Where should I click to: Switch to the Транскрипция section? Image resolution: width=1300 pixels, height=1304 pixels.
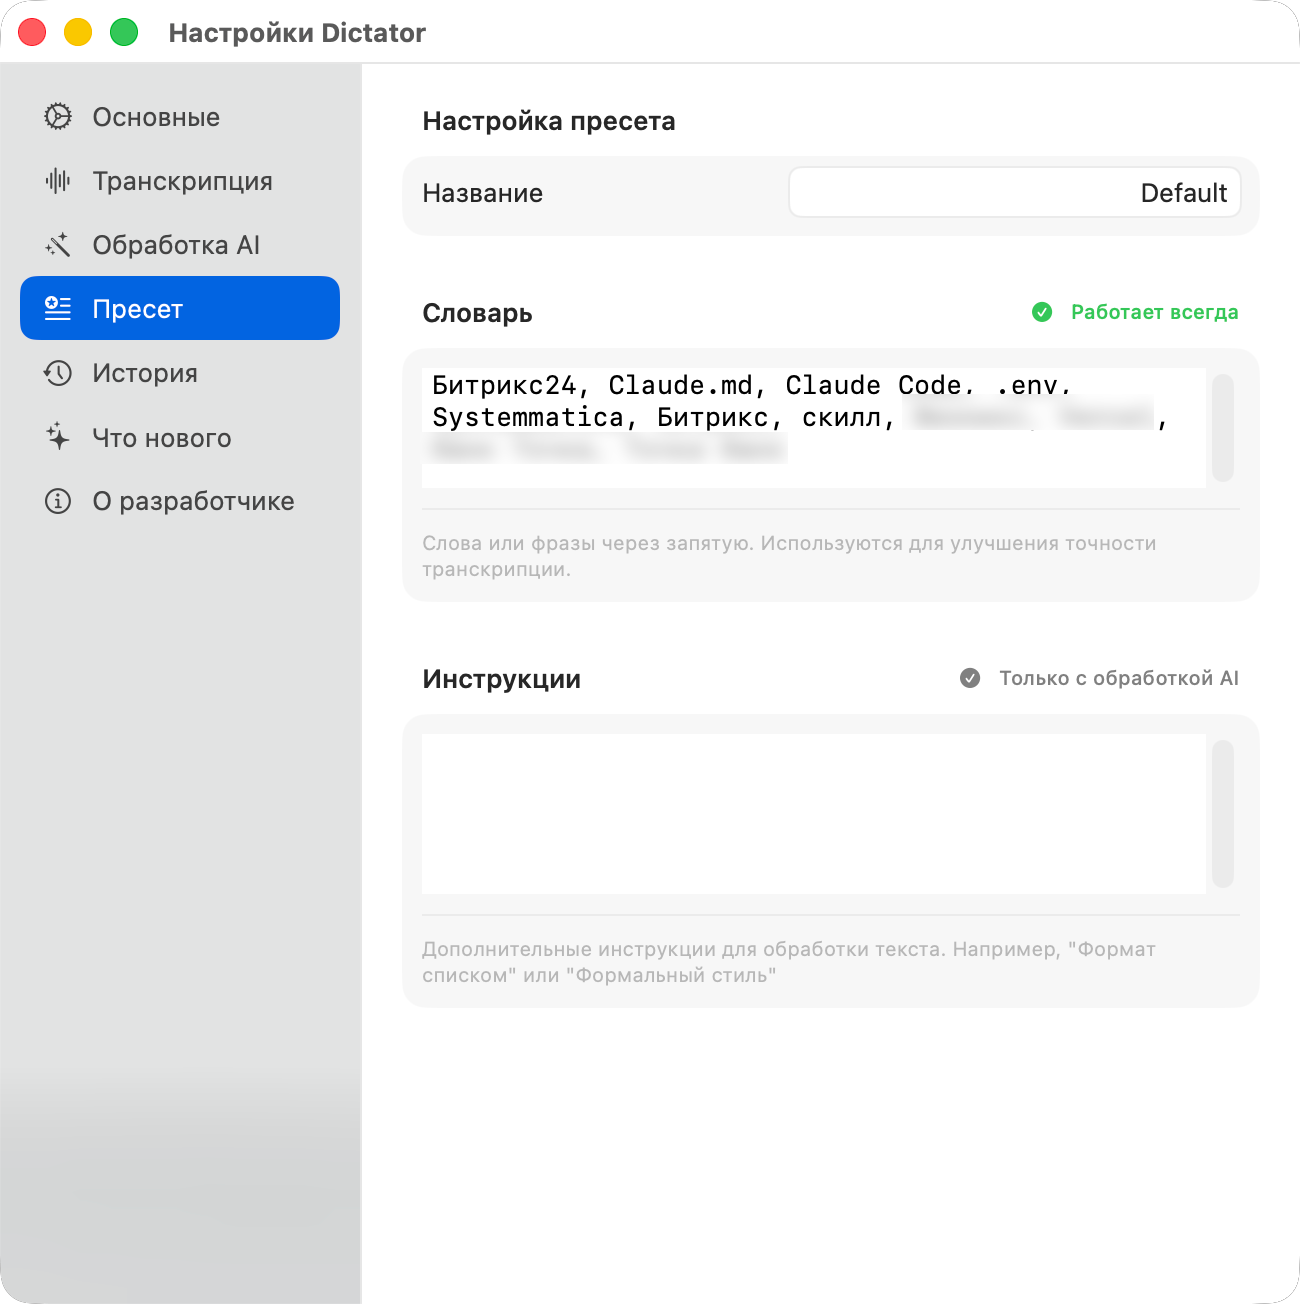pyautogui.click(x=182, y=181)
